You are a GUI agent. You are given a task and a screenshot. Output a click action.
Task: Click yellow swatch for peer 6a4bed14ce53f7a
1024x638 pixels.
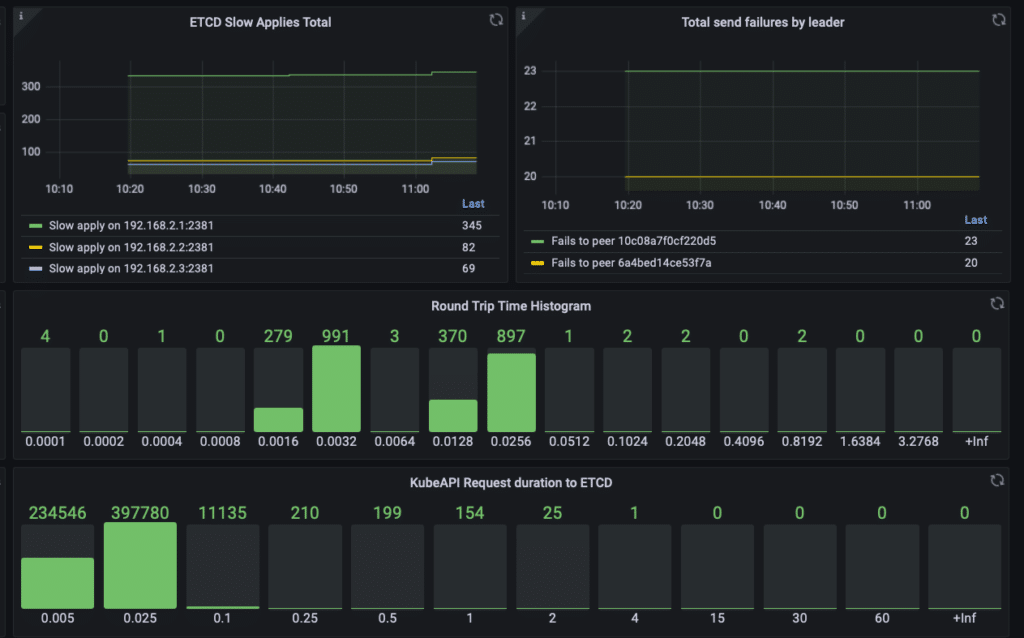click(537, 263)
